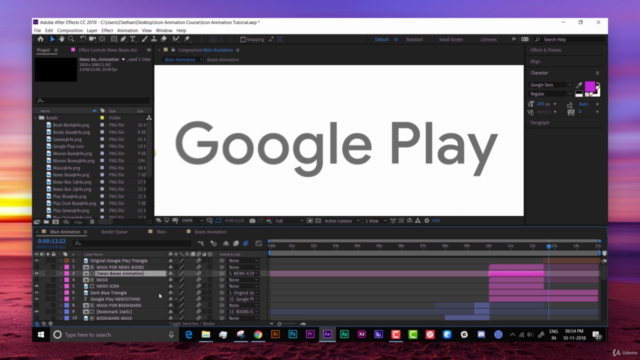This screenshot has height=360, width=640.
Task: Open the viewer magnification 100% dropdown
Action: (x=192, y=221)
